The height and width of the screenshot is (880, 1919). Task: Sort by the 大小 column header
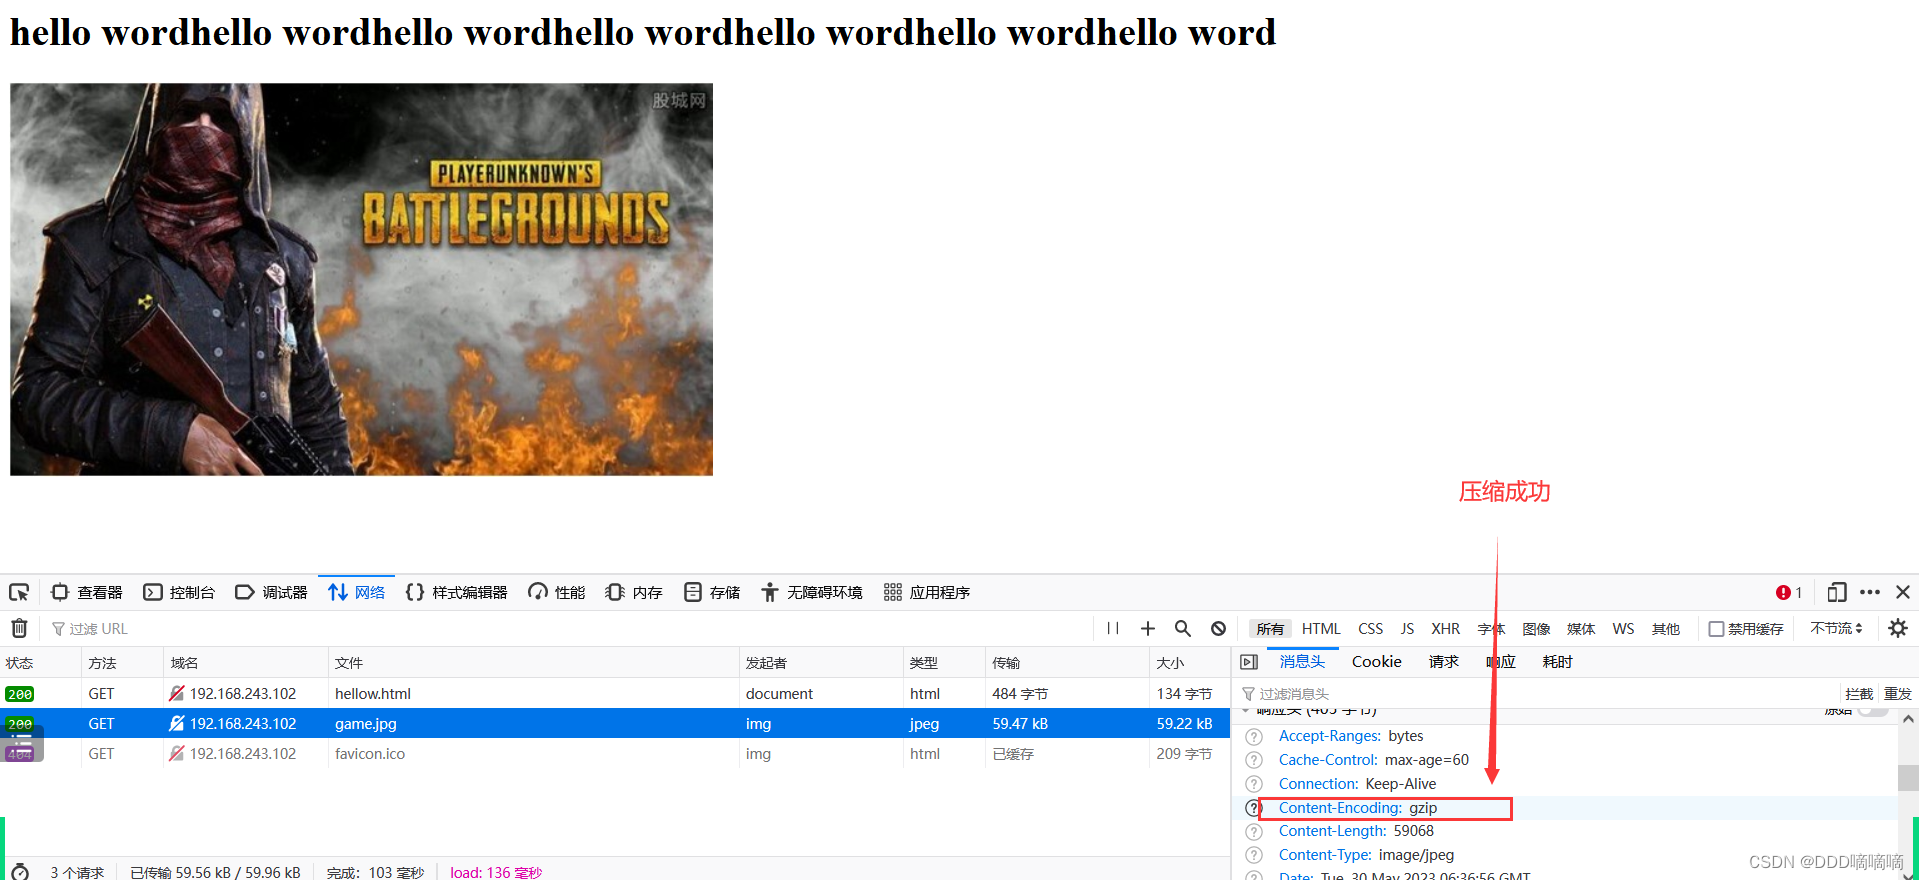point(1190,663)
